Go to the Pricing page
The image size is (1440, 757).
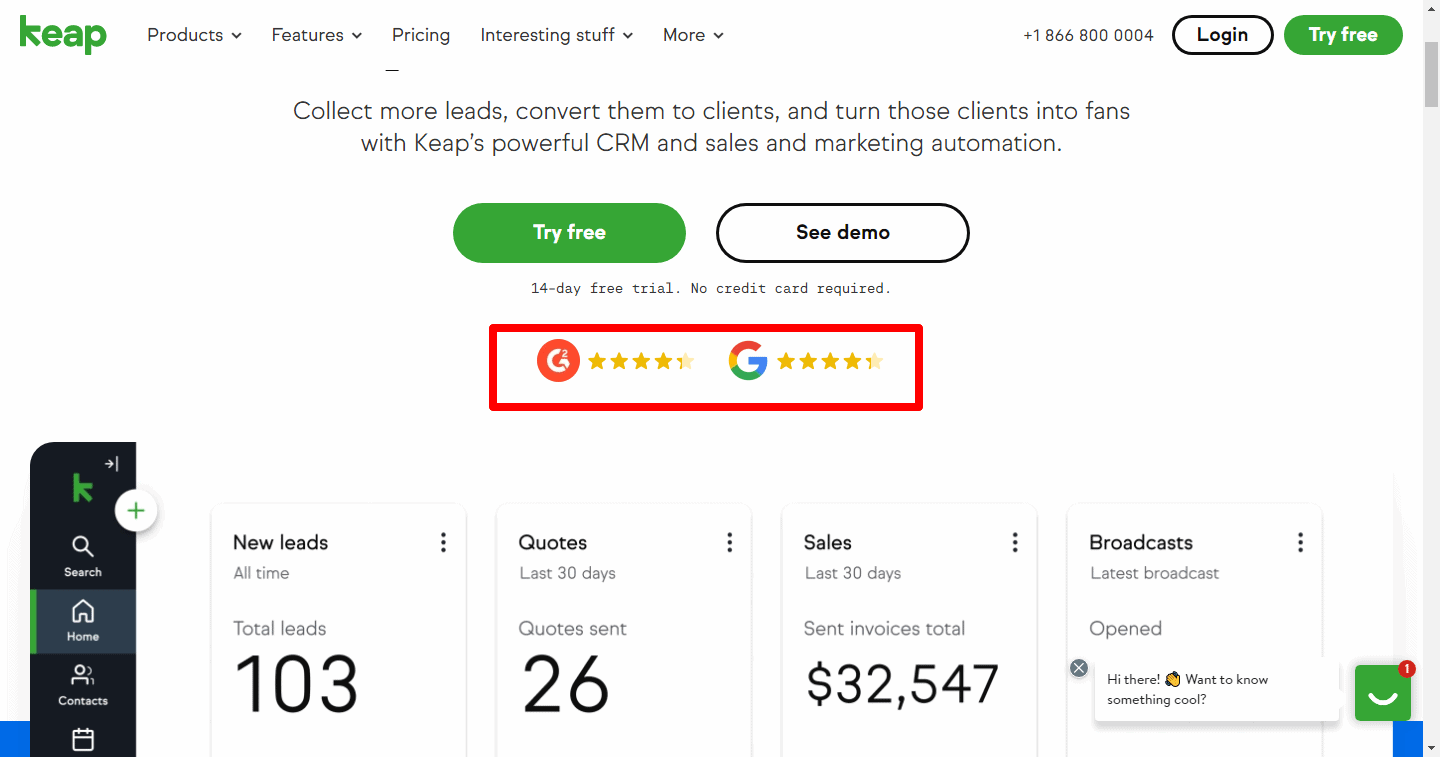pos(421,35)
